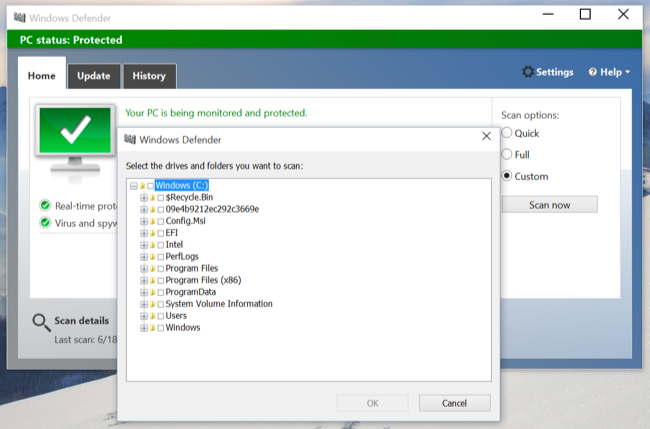Select the System Volume Information label
The height and width of the screenshot is (429, 650).
pyautogui.click(x=219, y=304)
